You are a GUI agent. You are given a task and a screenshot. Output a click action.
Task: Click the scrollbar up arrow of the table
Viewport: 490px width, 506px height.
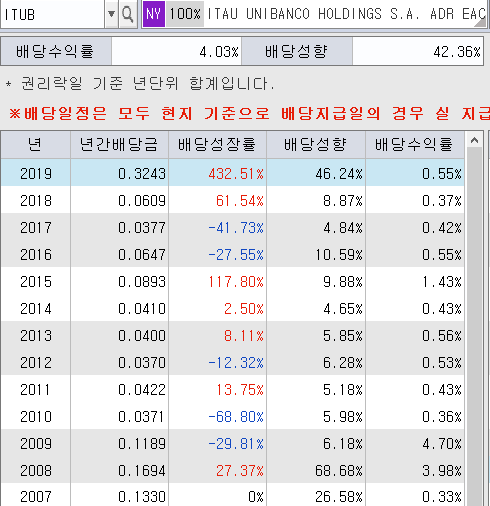474,140
